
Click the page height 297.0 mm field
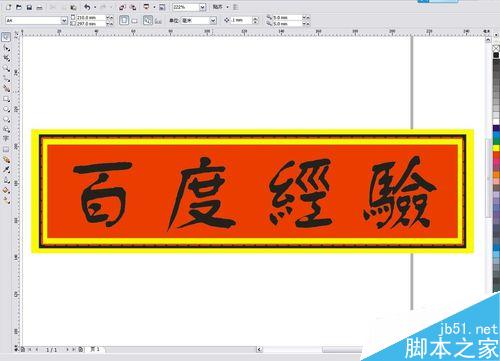(x=91, y=24)
